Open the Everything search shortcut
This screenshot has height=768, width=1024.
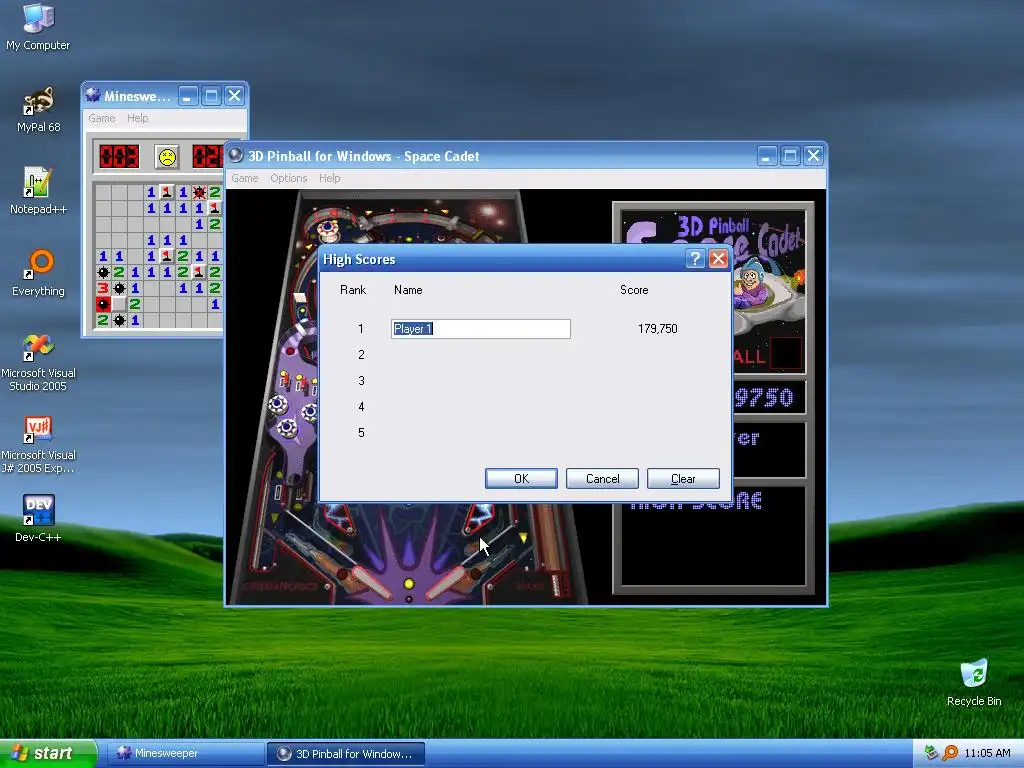(38, 272)
